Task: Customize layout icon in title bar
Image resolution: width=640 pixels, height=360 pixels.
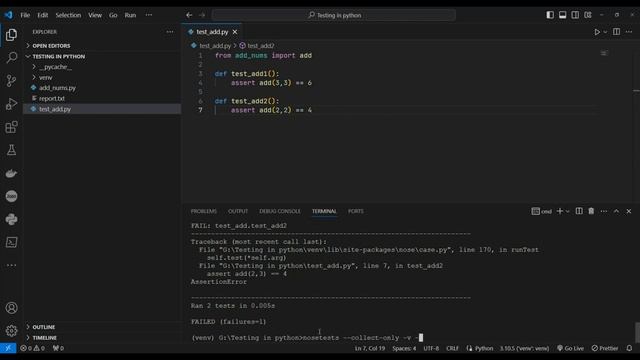Action: tap(588, 15)
